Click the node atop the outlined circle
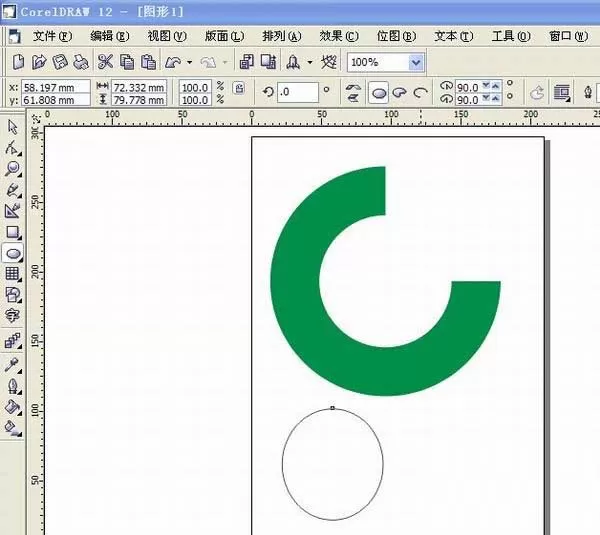Screen dimensions: 600x535 (332, 408)
